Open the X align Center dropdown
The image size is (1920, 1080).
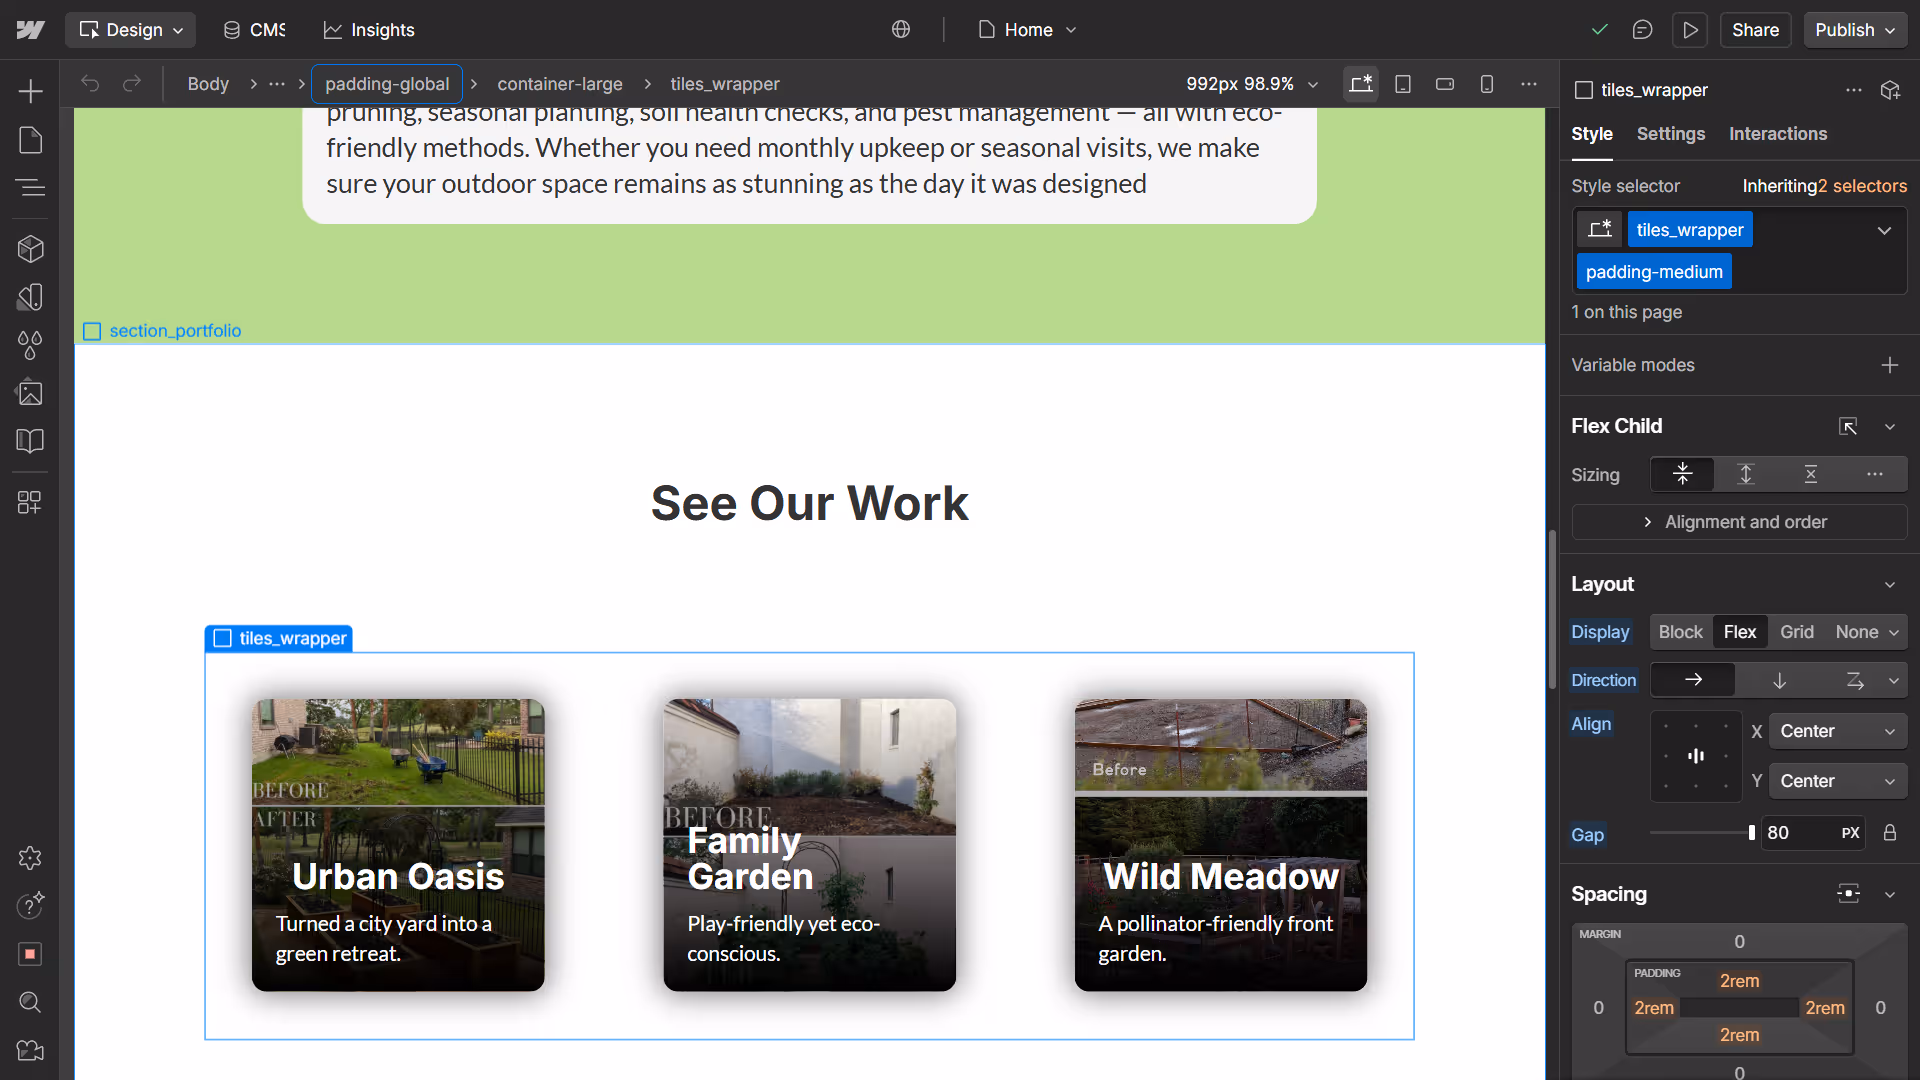(1837, 731)
